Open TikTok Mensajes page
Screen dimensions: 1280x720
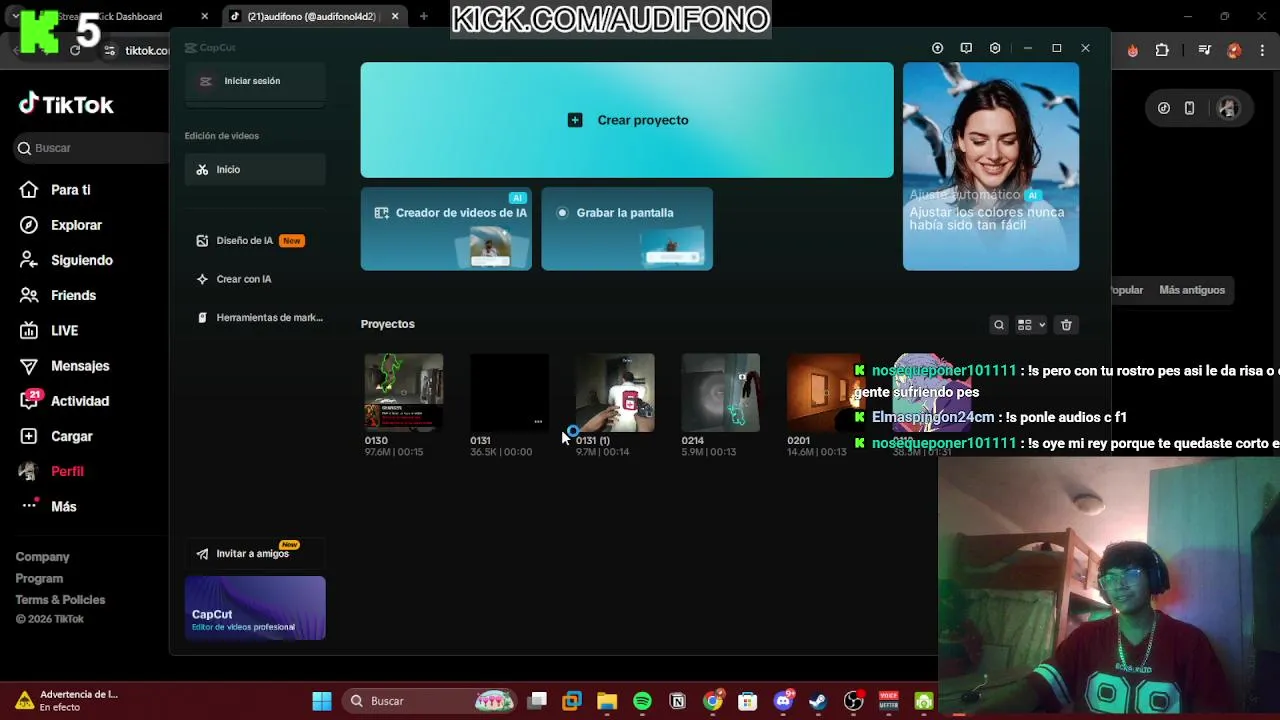(80, 366)
